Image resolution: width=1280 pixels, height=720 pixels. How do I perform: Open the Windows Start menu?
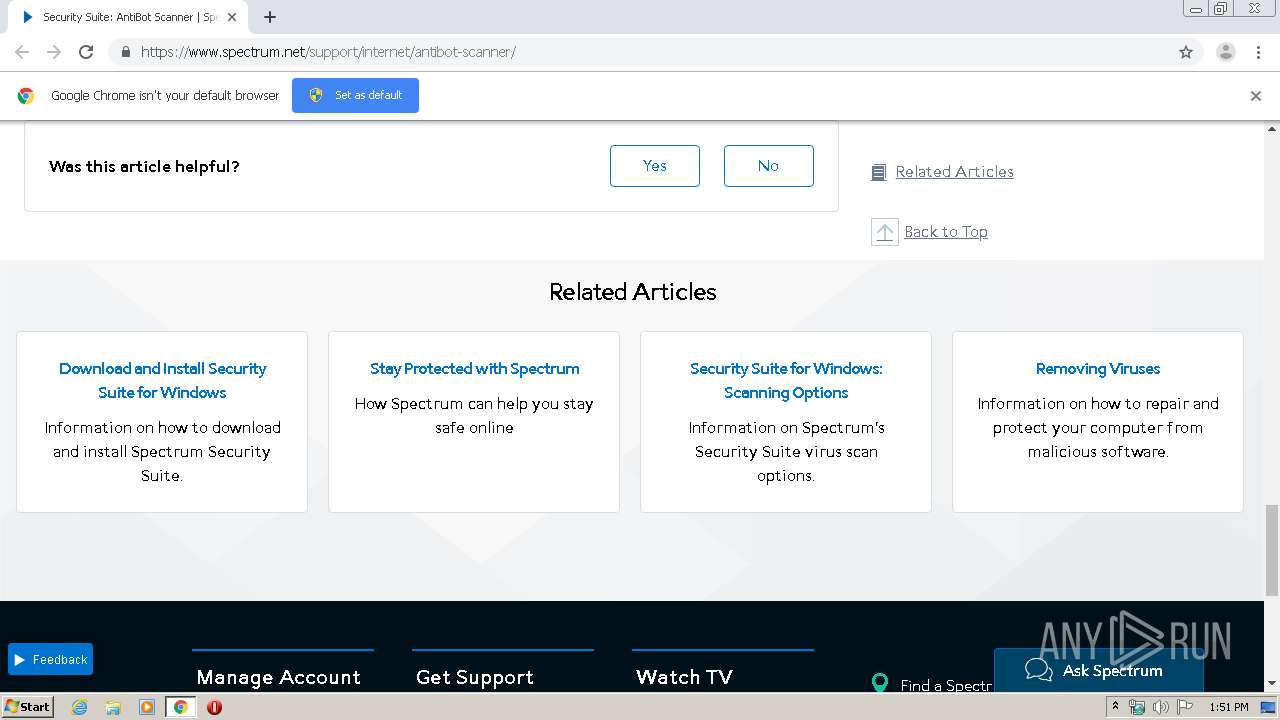click(x=28, y=707)
